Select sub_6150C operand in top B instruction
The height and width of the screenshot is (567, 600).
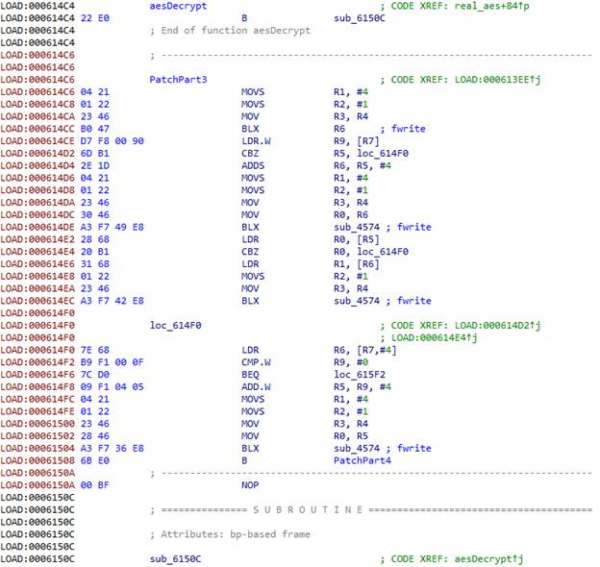(x=355, y=18)
